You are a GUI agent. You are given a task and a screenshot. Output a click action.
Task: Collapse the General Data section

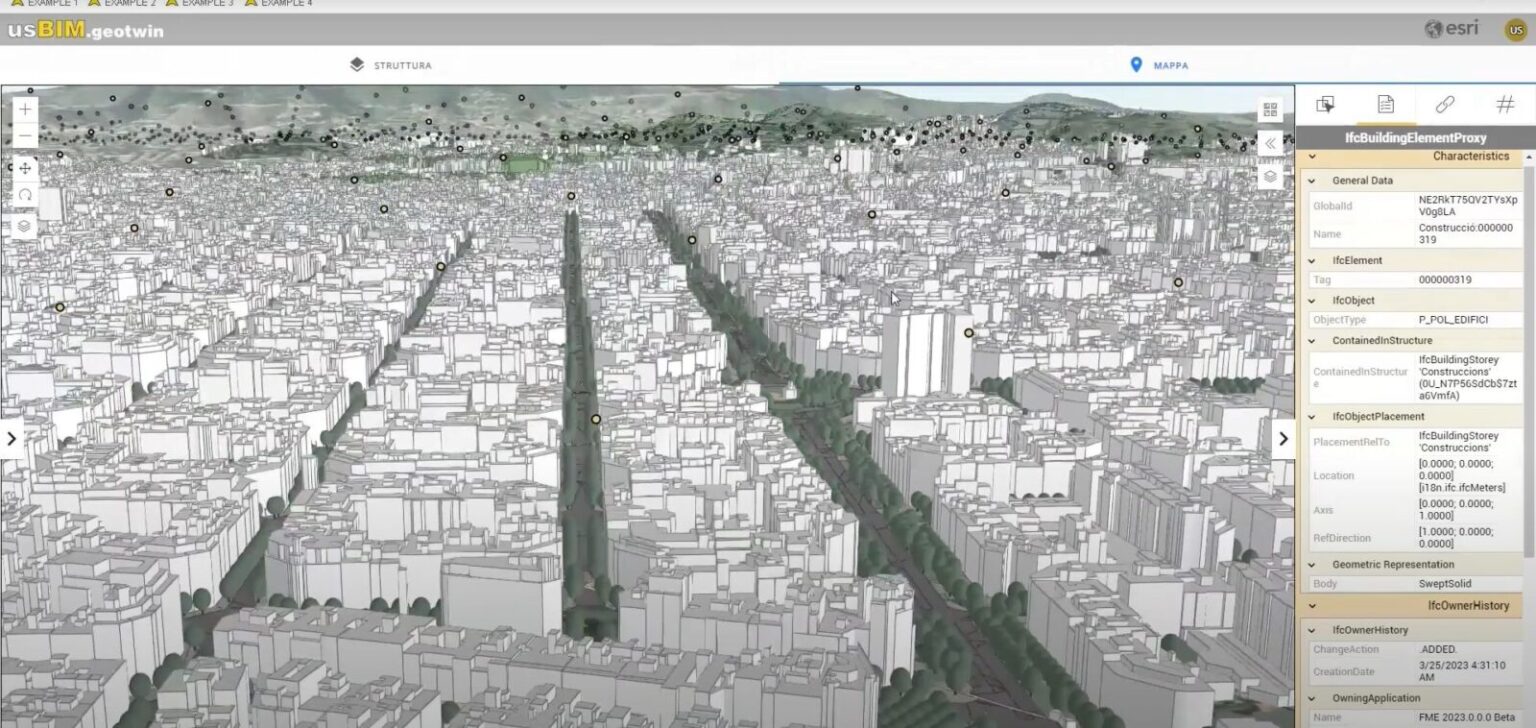[x=1313, y=181]
